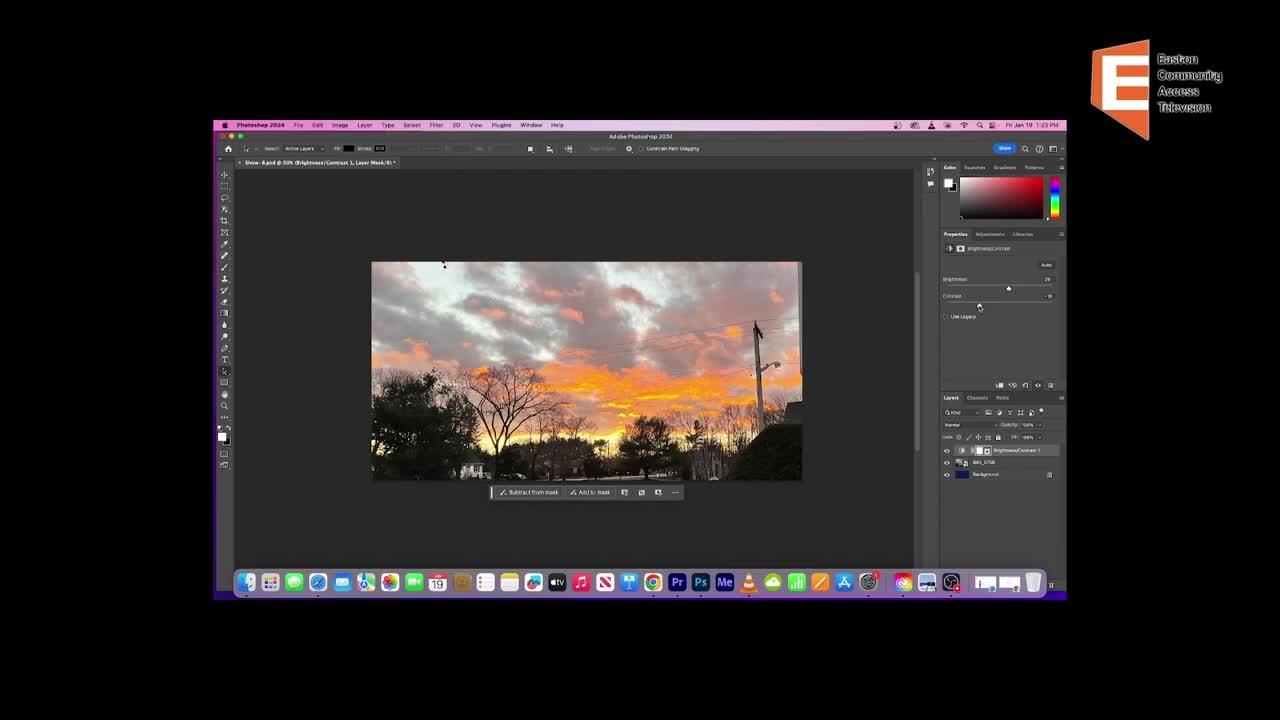Open Photoshop from the Dock
Image resolution: width=1280 pixels, height=720 pixels.
(x=701, y=582)
